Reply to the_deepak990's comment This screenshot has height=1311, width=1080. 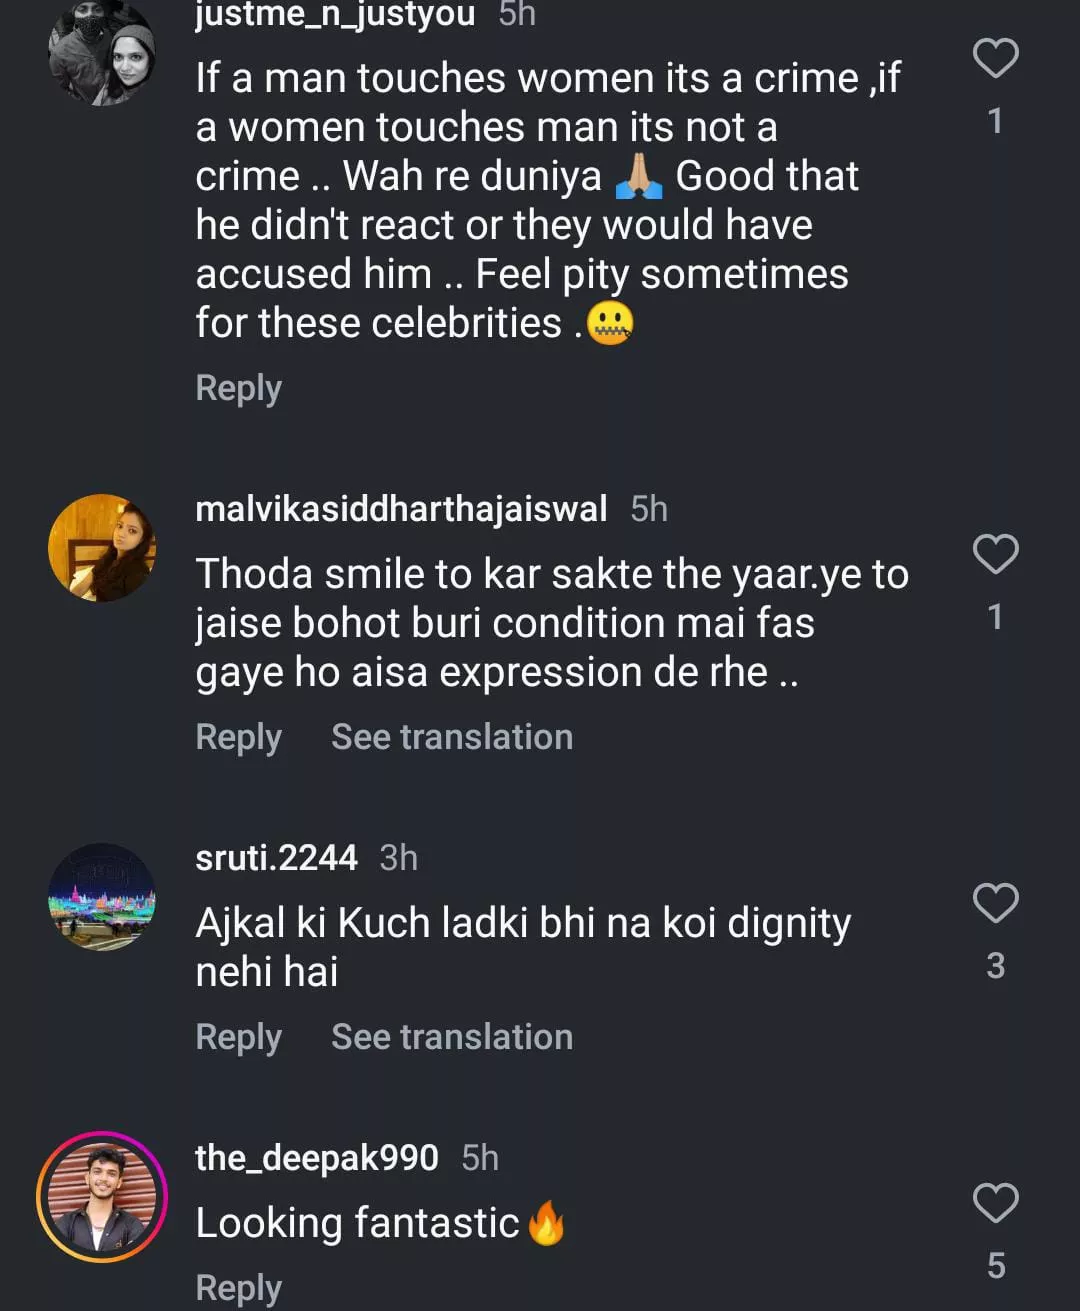238,1287
